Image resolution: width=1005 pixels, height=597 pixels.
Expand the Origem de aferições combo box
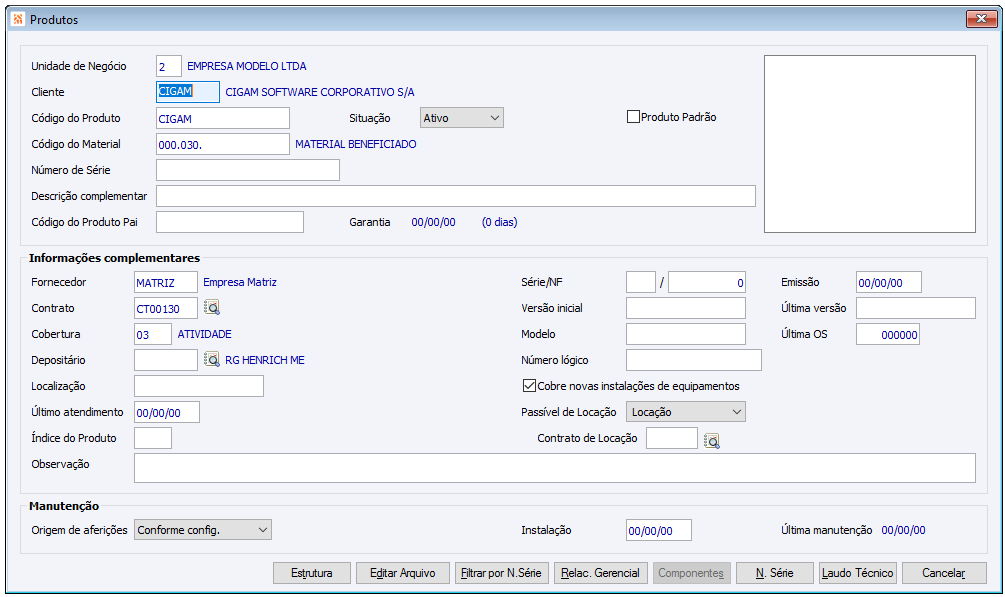(203, 530)
